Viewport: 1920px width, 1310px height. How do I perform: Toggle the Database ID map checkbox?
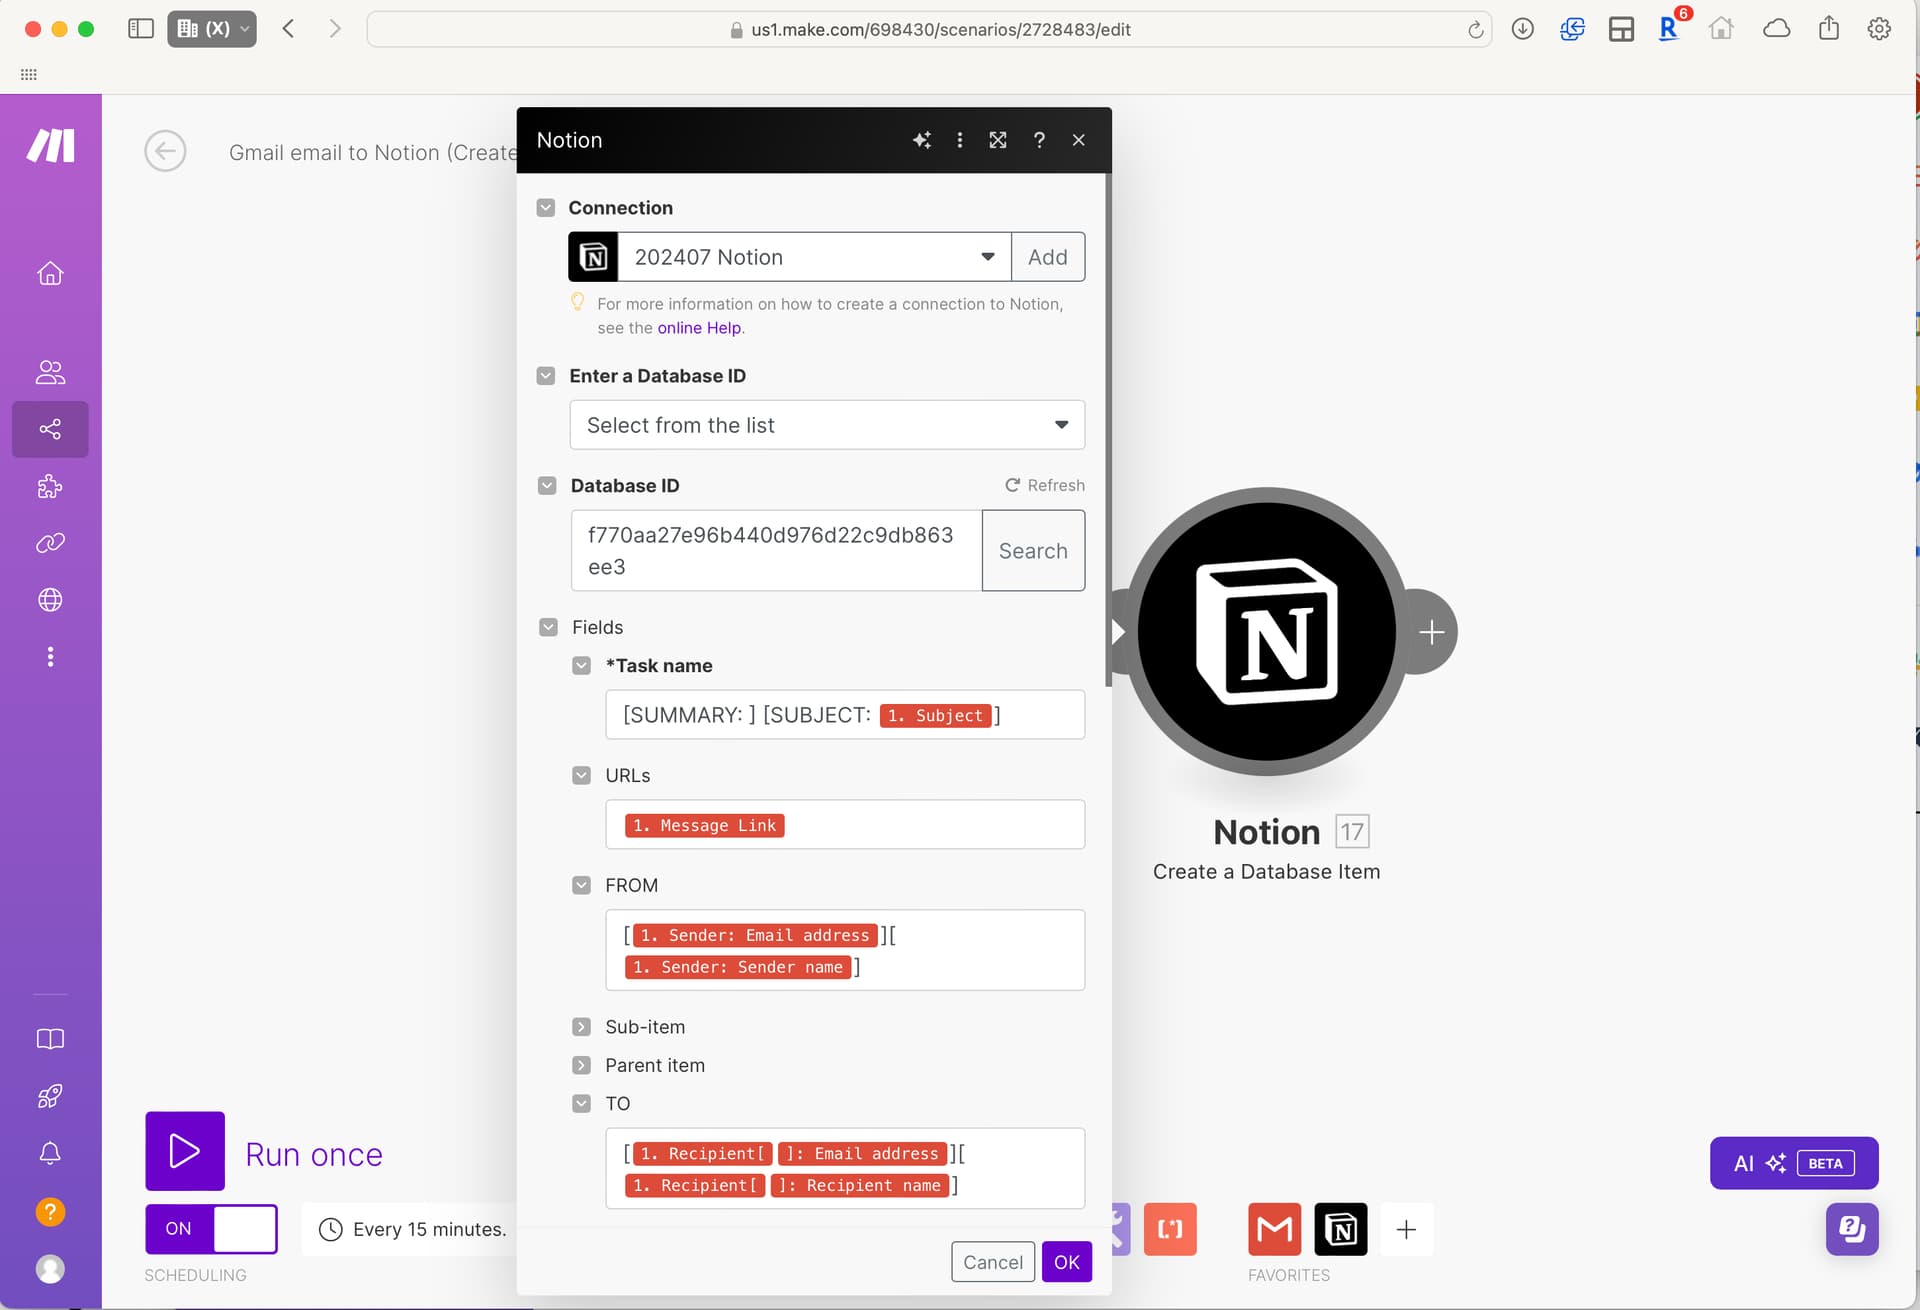(547, 486)
